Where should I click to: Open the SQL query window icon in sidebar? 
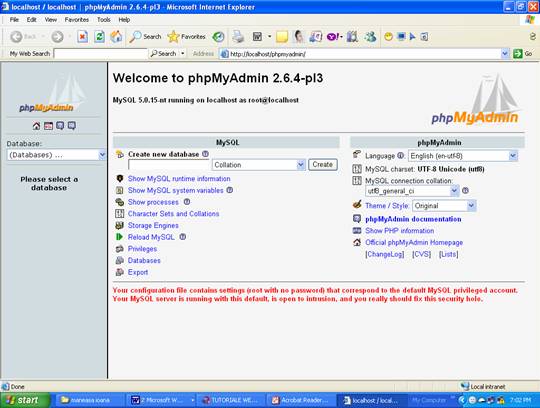coord(48,126)
